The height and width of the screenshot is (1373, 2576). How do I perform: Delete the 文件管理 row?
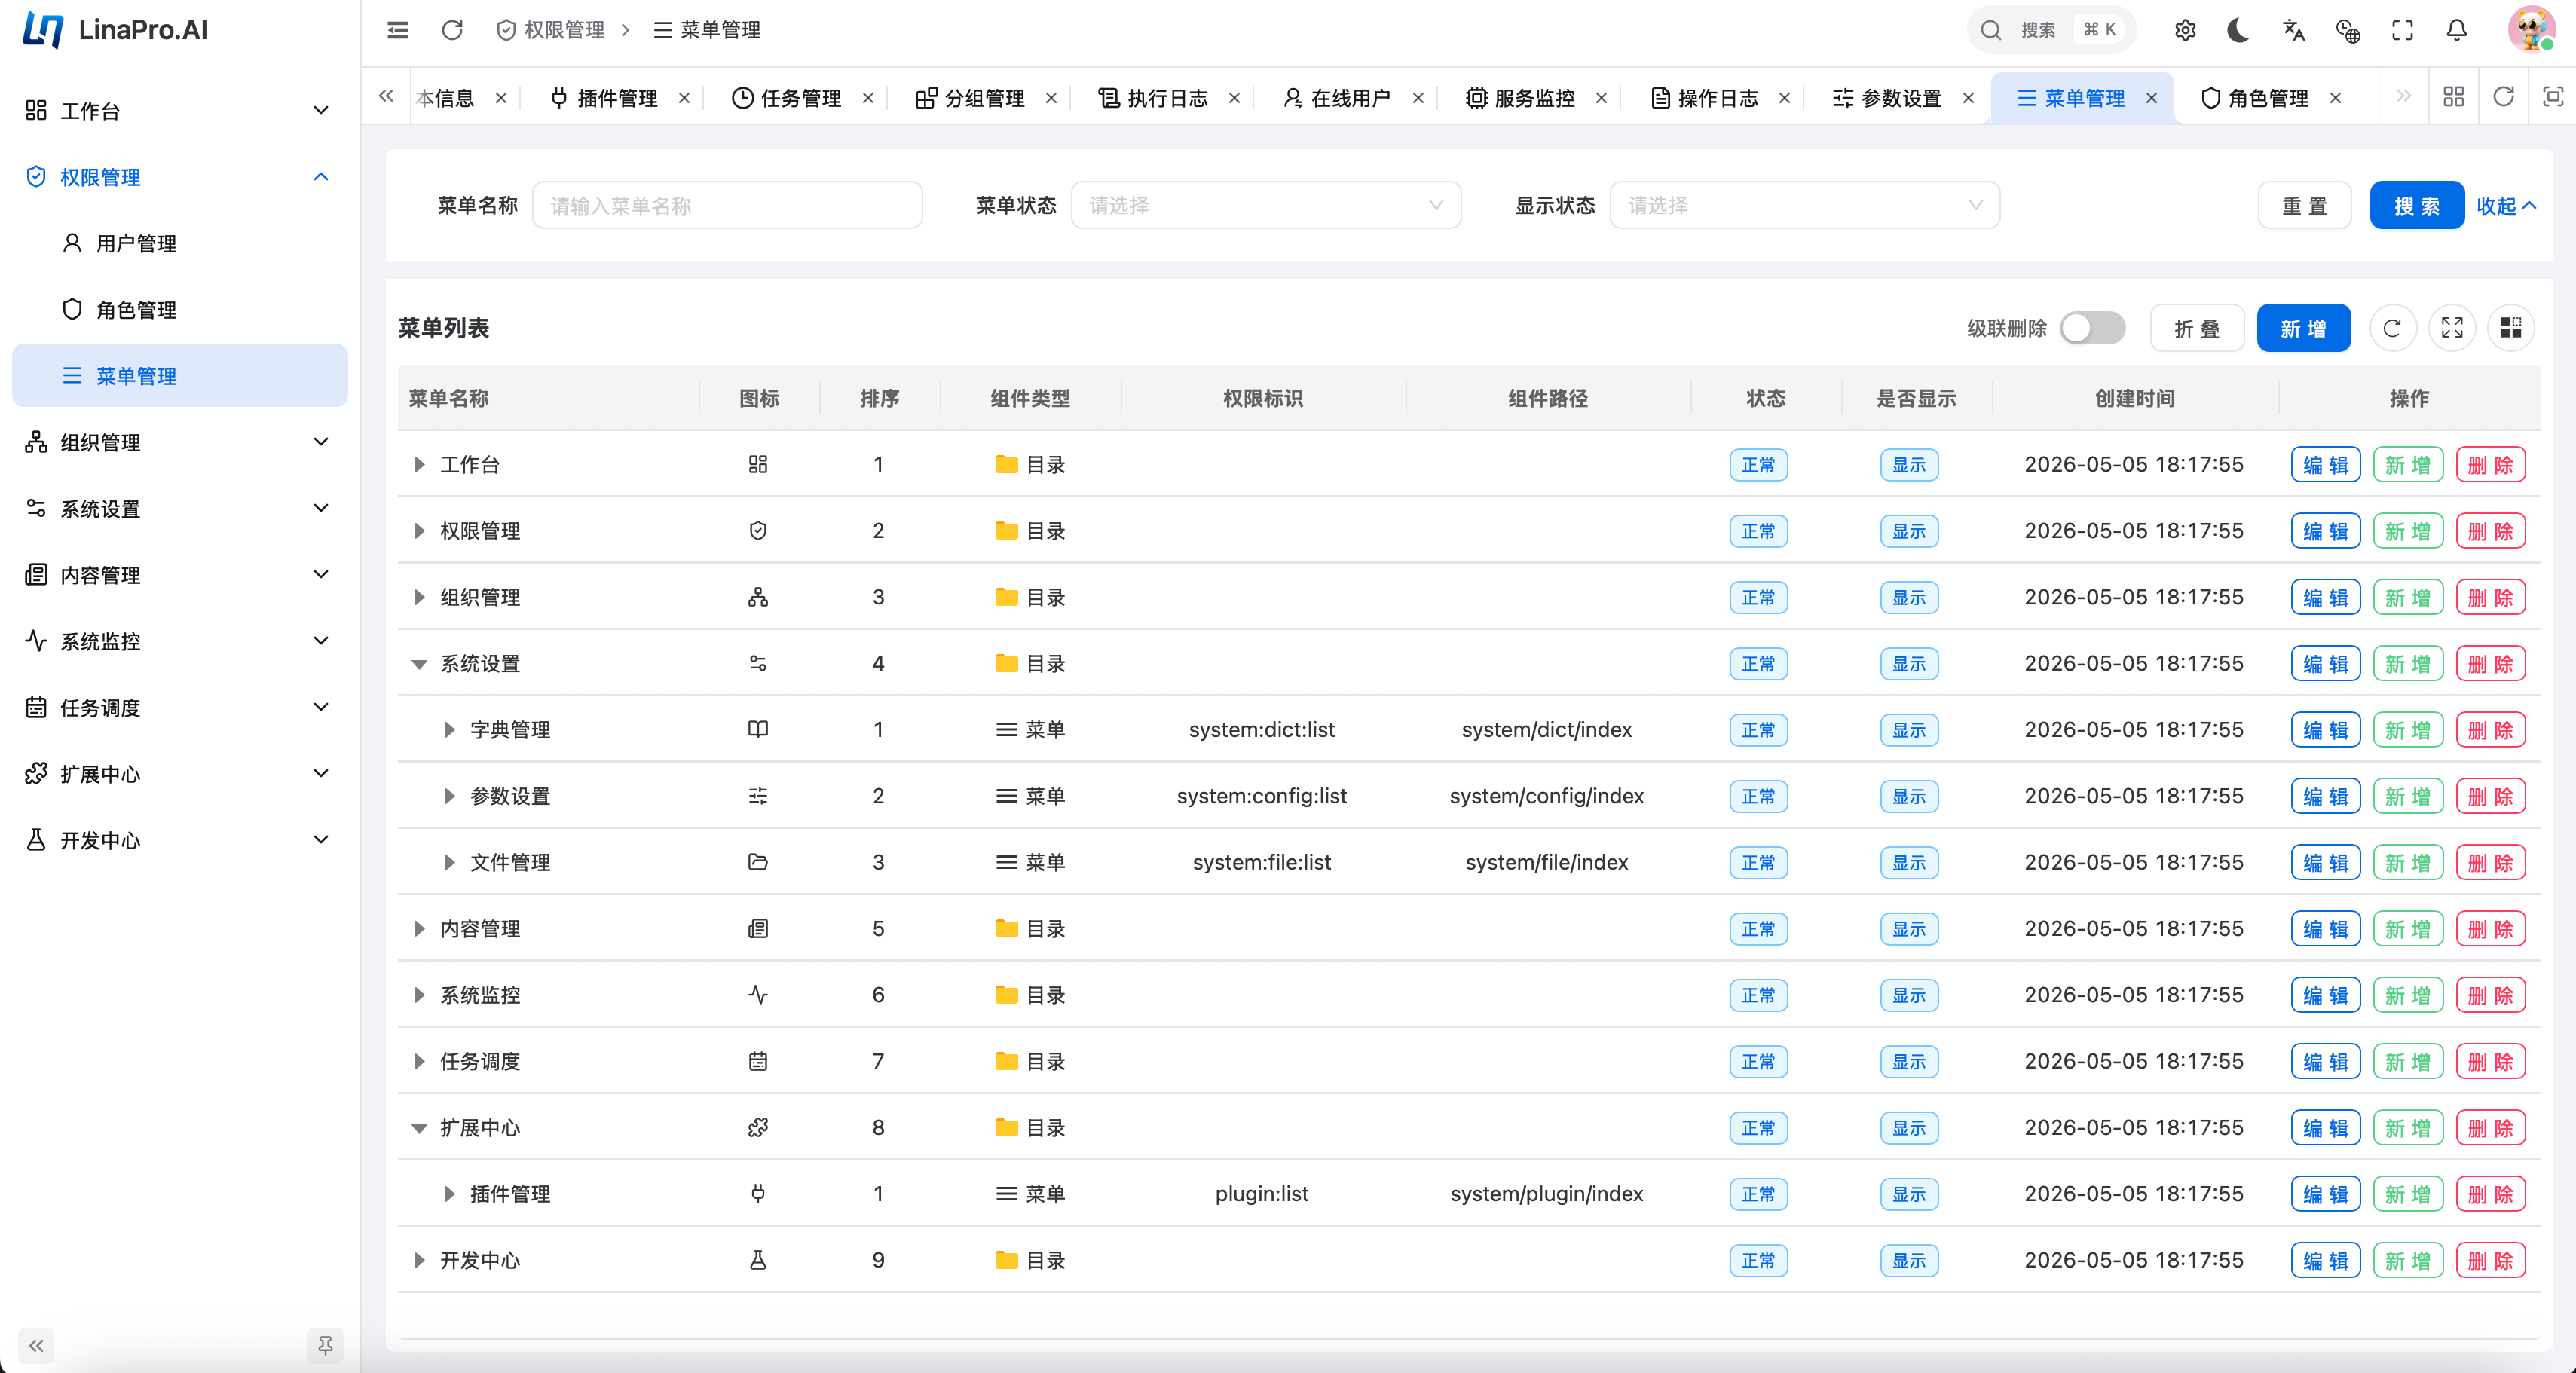pos(2490,862)
